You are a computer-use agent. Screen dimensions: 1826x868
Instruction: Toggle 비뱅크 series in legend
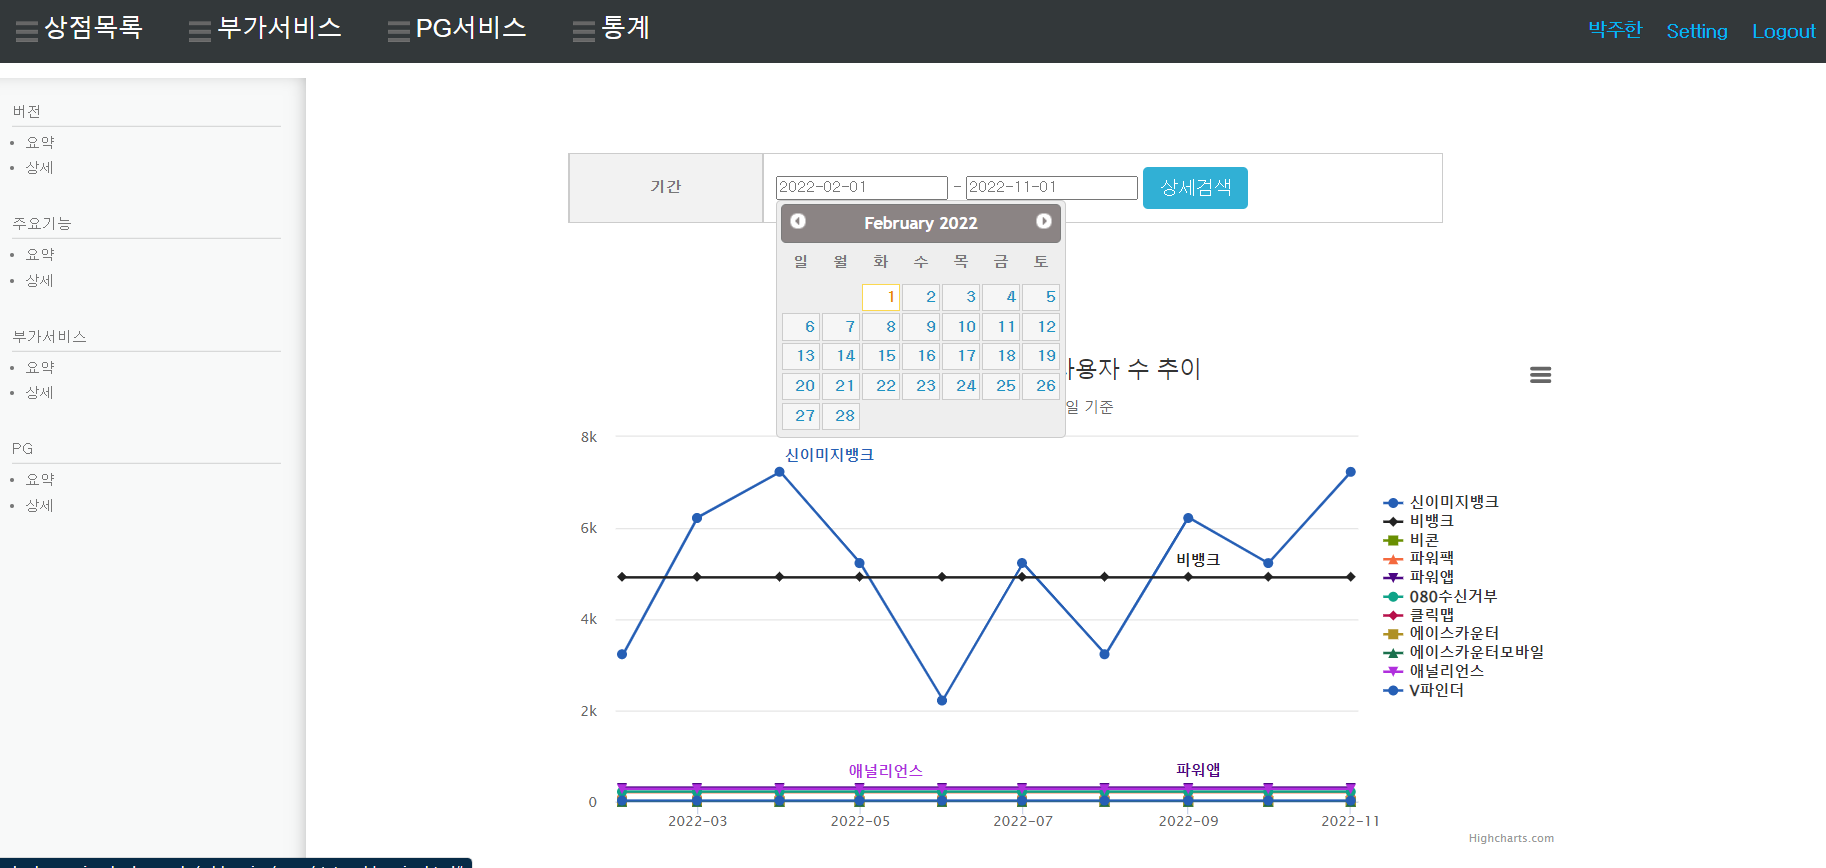1419,521
